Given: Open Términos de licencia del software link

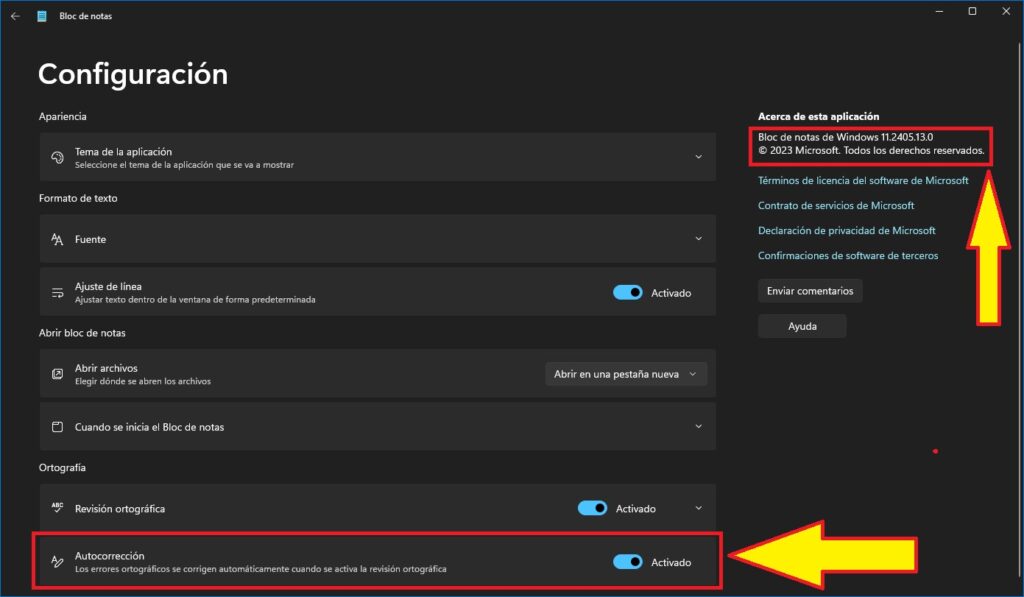Looking at the screenshot, I should (x=863, y=180).
